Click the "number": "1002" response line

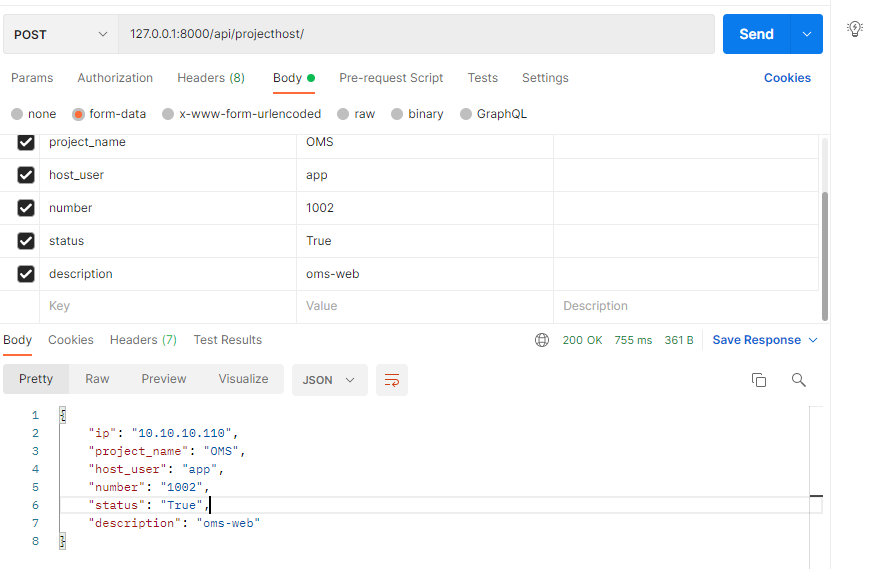click(x=149, y=487)
